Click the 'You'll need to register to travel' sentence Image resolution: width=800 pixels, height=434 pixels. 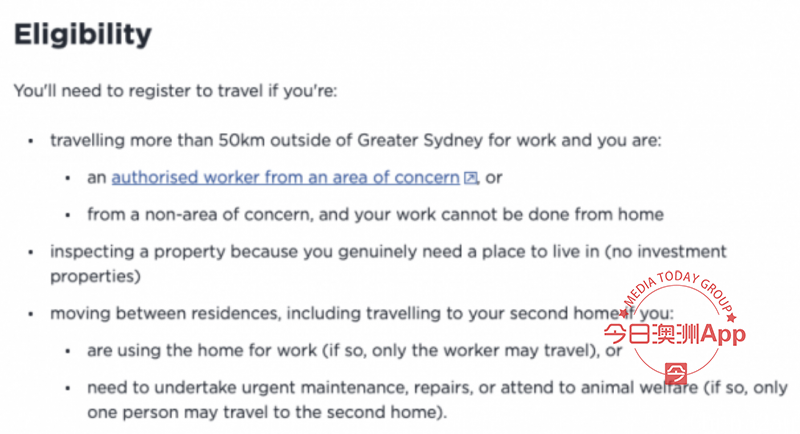coord(176,91)
